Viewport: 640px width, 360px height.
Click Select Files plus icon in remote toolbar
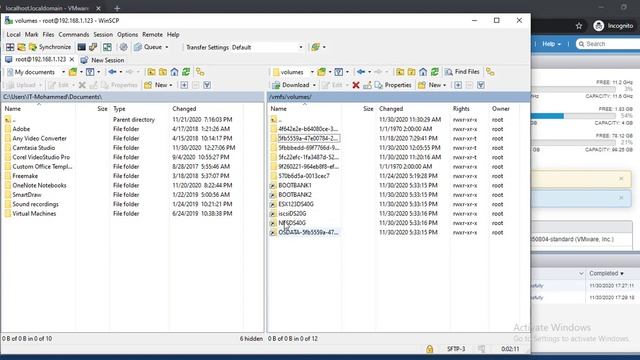(x=458, y=85)
